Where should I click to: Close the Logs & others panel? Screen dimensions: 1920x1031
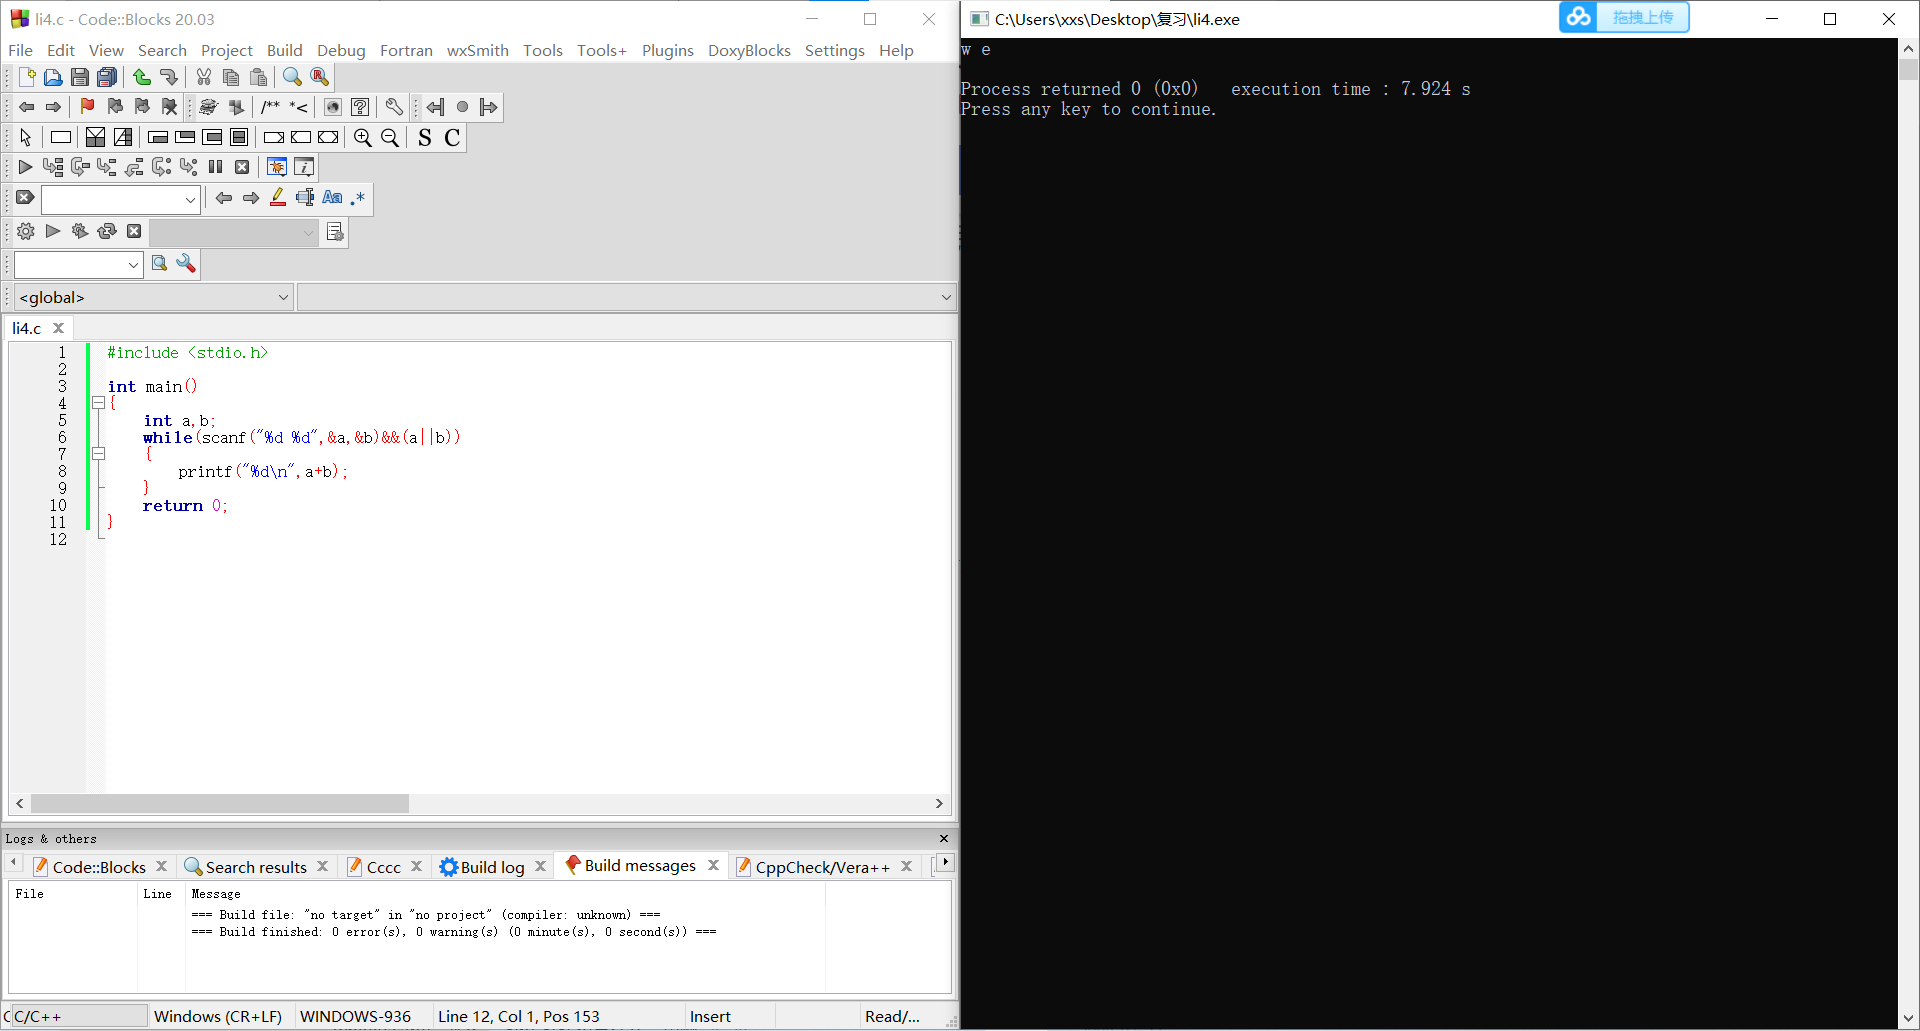click(x=944, y=838)
